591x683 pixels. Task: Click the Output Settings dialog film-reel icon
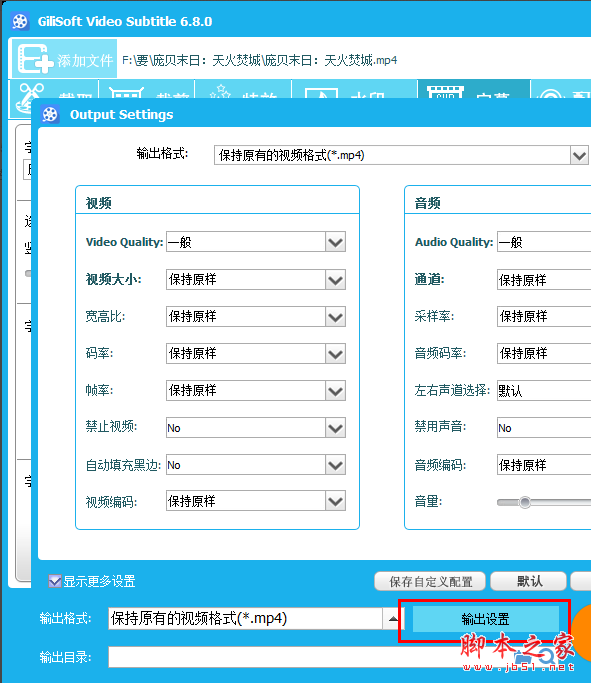50,115
